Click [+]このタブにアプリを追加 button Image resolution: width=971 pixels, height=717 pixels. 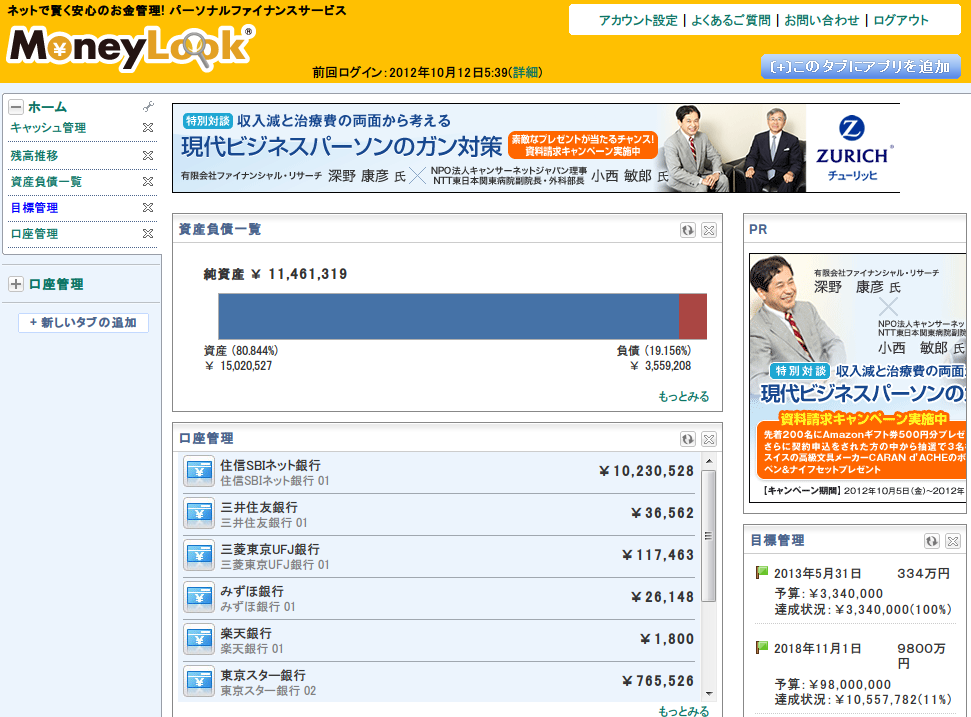[x=861, y=67]
